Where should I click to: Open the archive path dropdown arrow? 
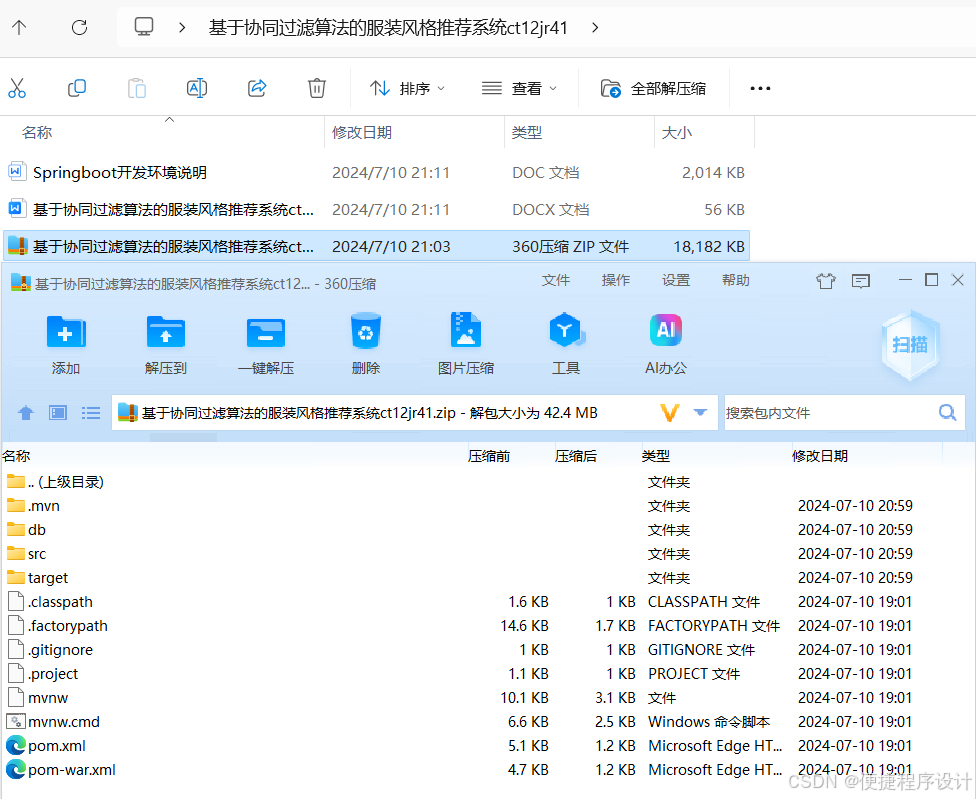pos(700,413)
